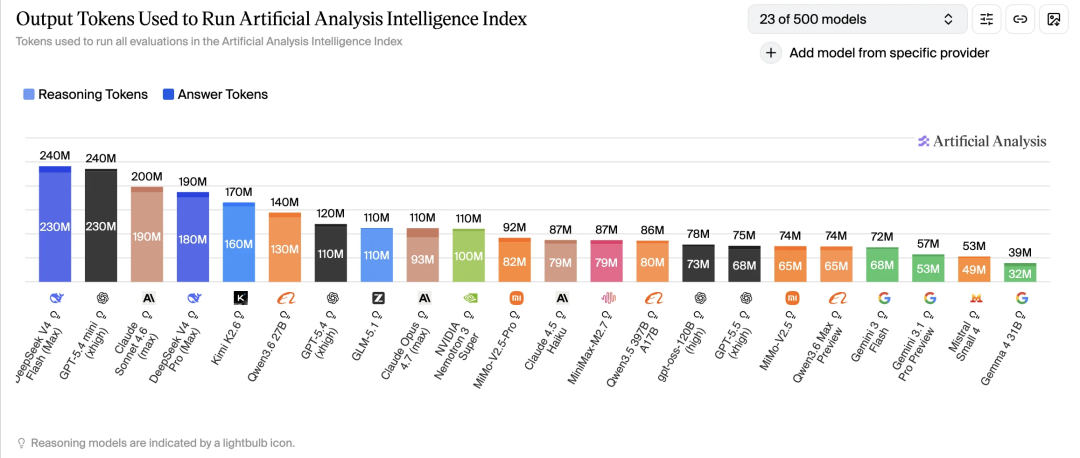The height and width of the screenshot is (458, 1080).
Task: Click the Reasoning Tokens light-blue legend swatch
Action: (x=29, y=95)
